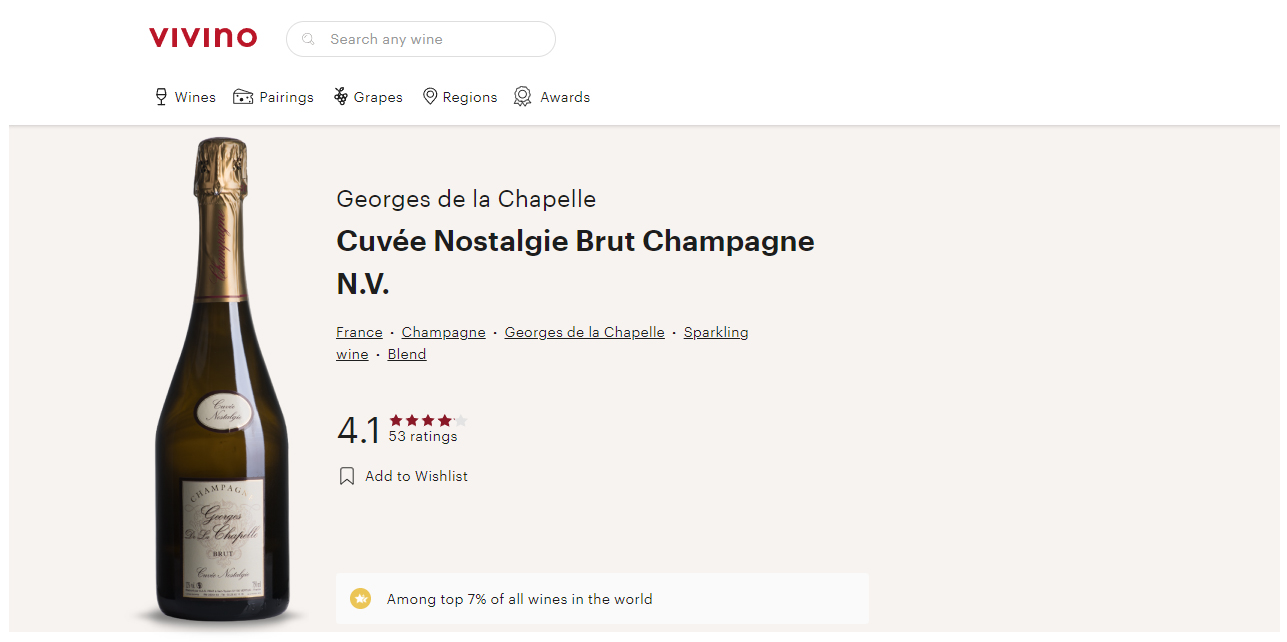The height and width of the screenshot is (642, 1287).
Task: Focus the Search any wine field
Action: point(430,39)
